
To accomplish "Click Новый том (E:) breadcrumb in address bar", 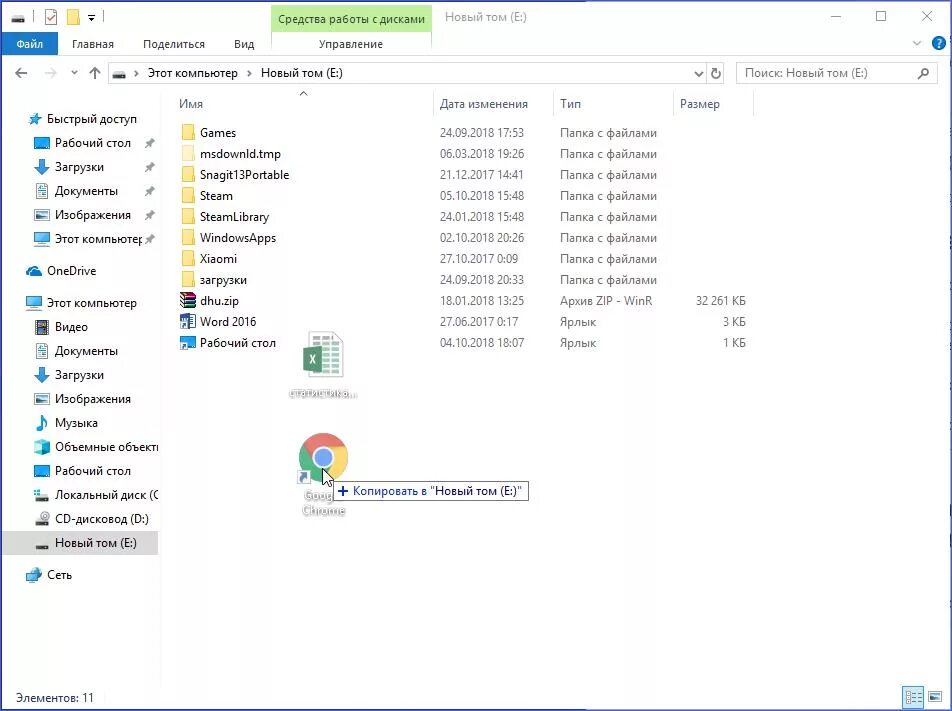I will pyautogui.click(x=302, y=73).
